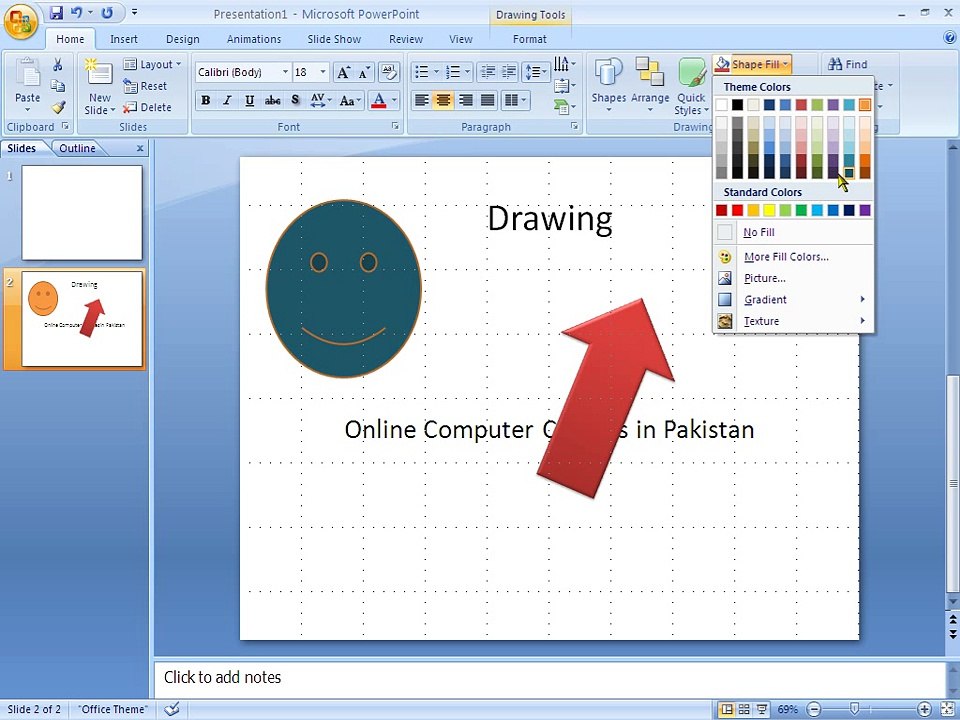
Task: Click the Office Button orb
Action: click(x=20, y=21)
